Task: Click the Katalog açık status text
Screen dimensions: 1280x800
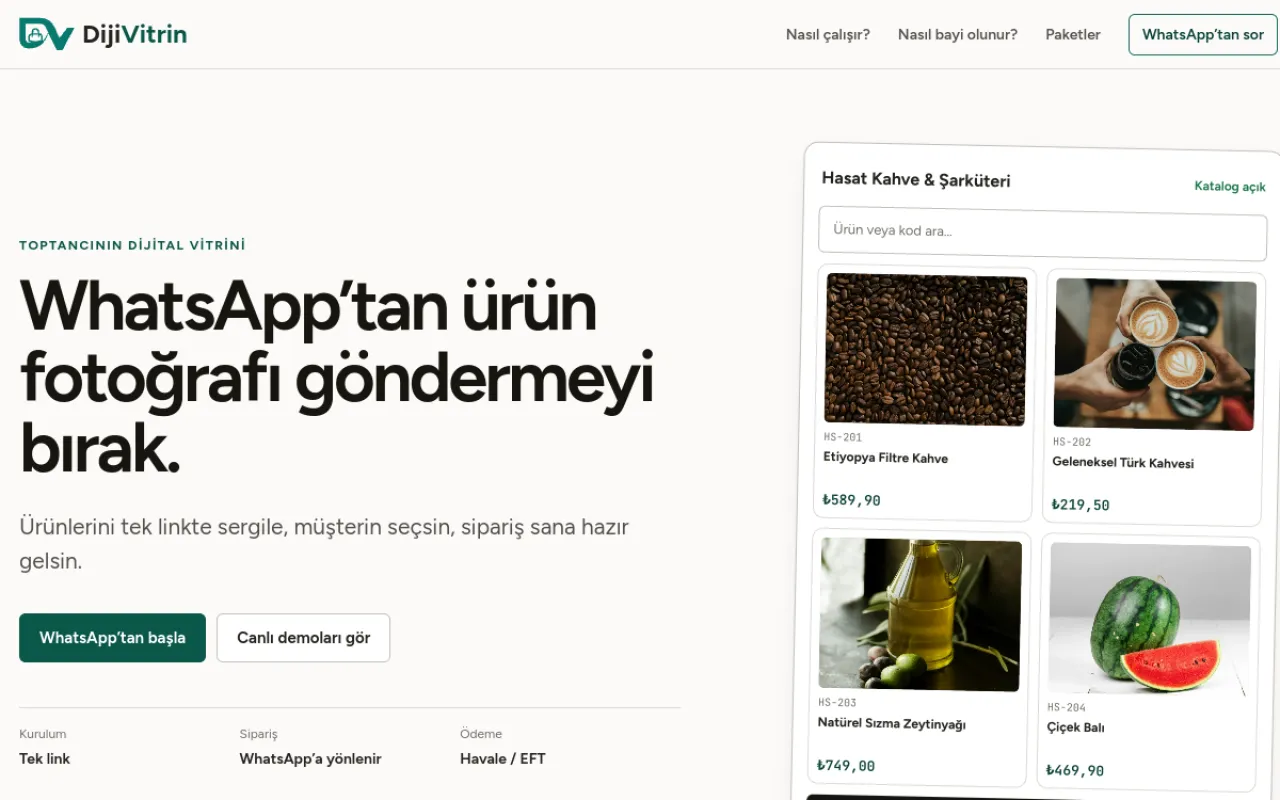Action: [1230, 186]
